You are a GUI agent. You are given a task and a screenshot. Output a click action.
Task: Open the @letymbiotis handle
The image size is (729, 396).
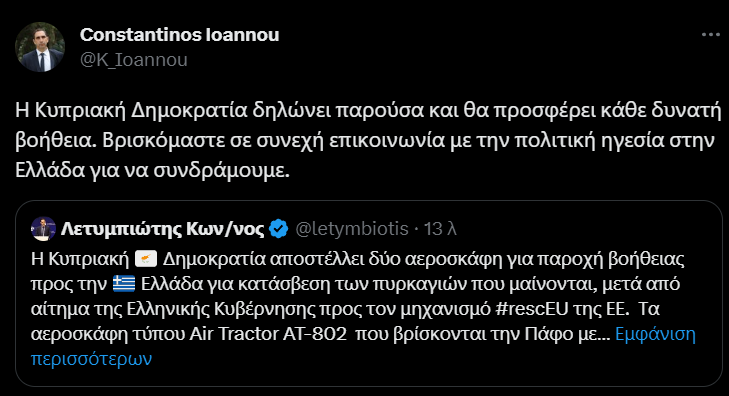(352, 229)
